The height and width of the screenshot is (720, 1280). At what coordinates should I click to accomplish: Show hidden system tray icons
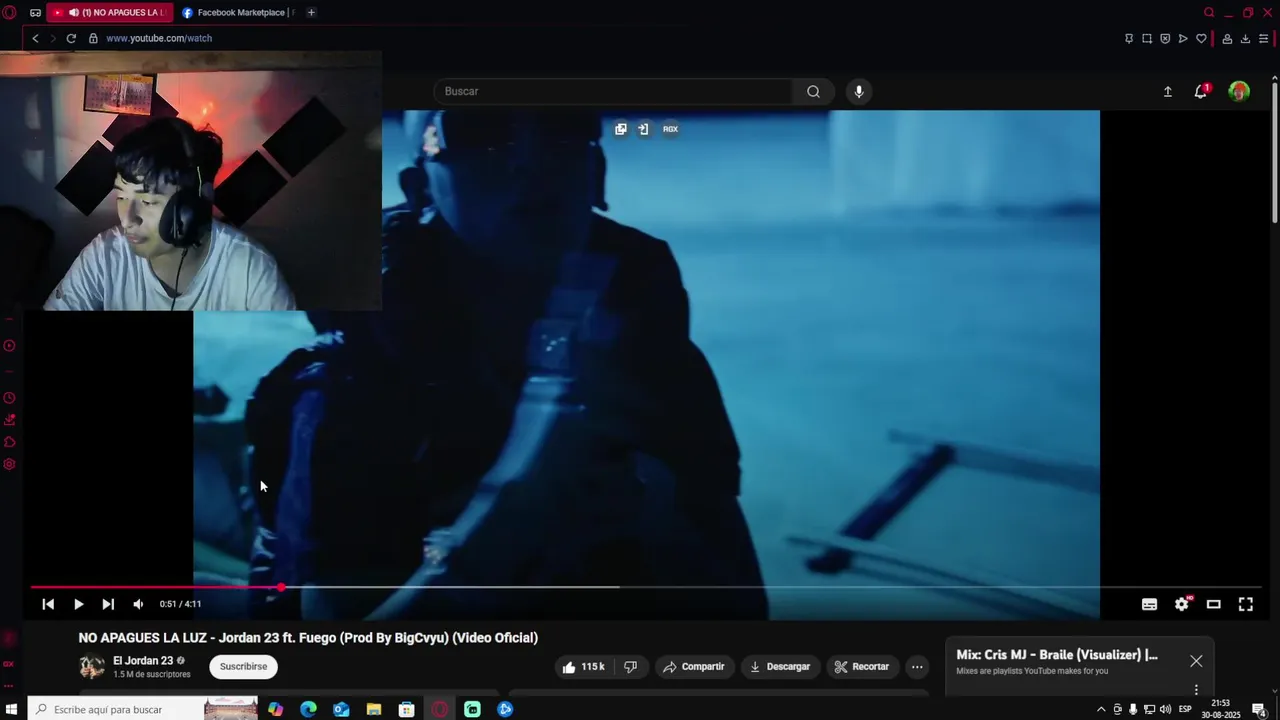[x=1101, y=709]
